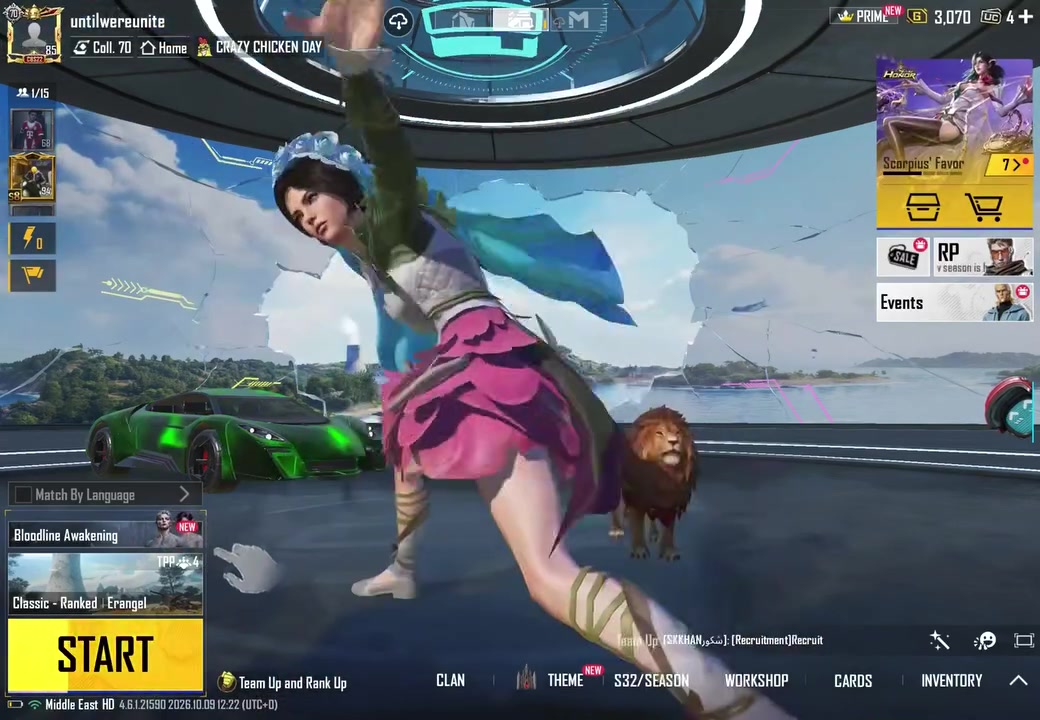This screenshot has height=720, width=1040.
Task: Open the INVENTORY tab
Action: pos(952,680)
